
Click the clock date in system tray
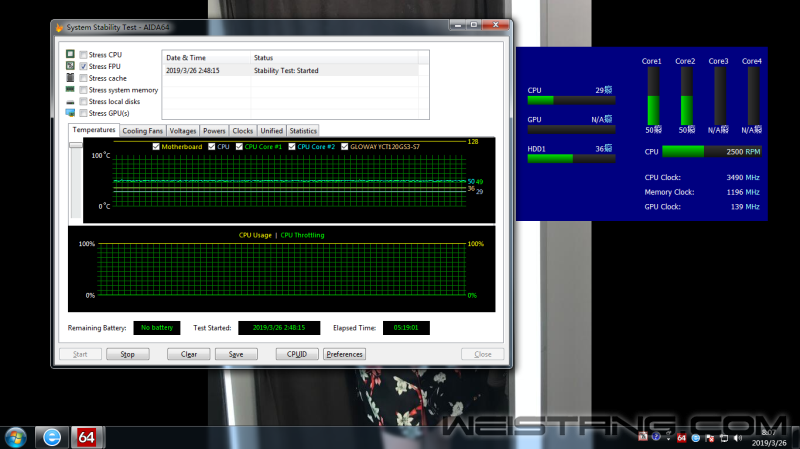coord(769,443)
